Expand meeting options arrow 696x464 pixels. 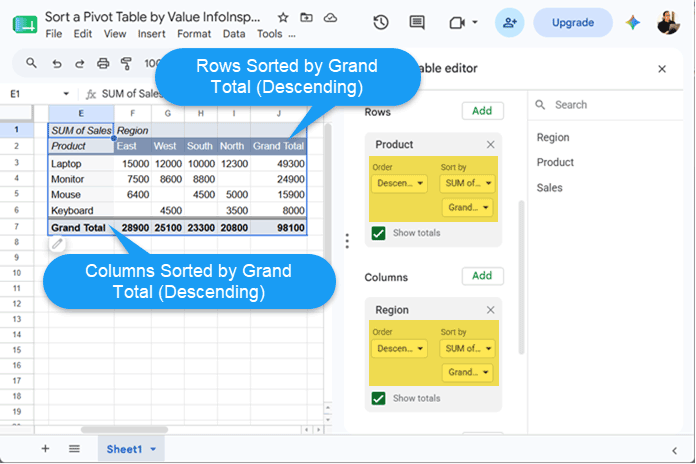pyautogui.click(x=475, y=22)
